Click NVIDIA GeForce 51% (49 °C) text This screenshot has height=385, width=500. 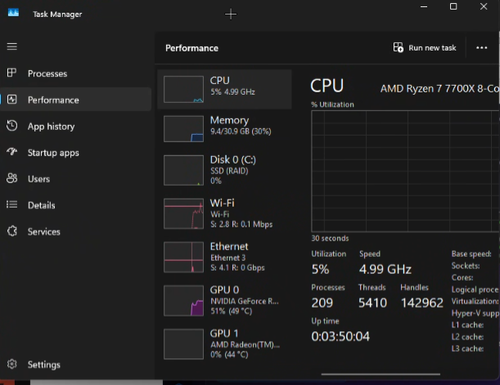231,311
